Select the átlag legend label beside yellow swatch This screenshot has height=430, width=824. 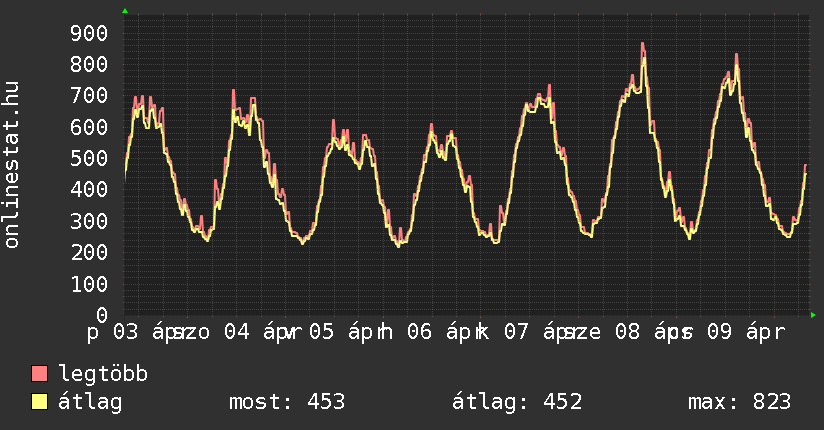click(x=89, y=402)
